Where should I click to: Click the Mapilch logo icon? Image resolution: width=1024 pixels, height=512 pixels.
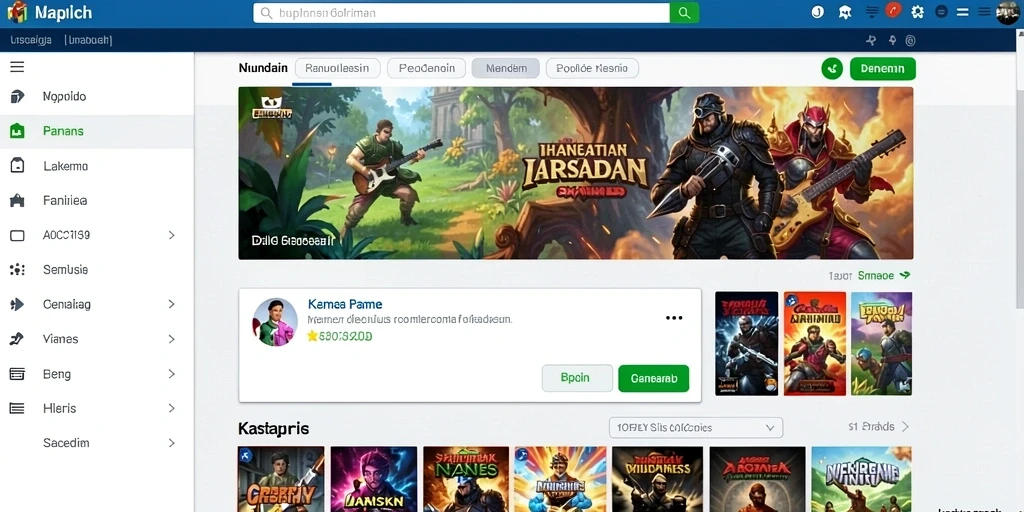tap(17, 12)
